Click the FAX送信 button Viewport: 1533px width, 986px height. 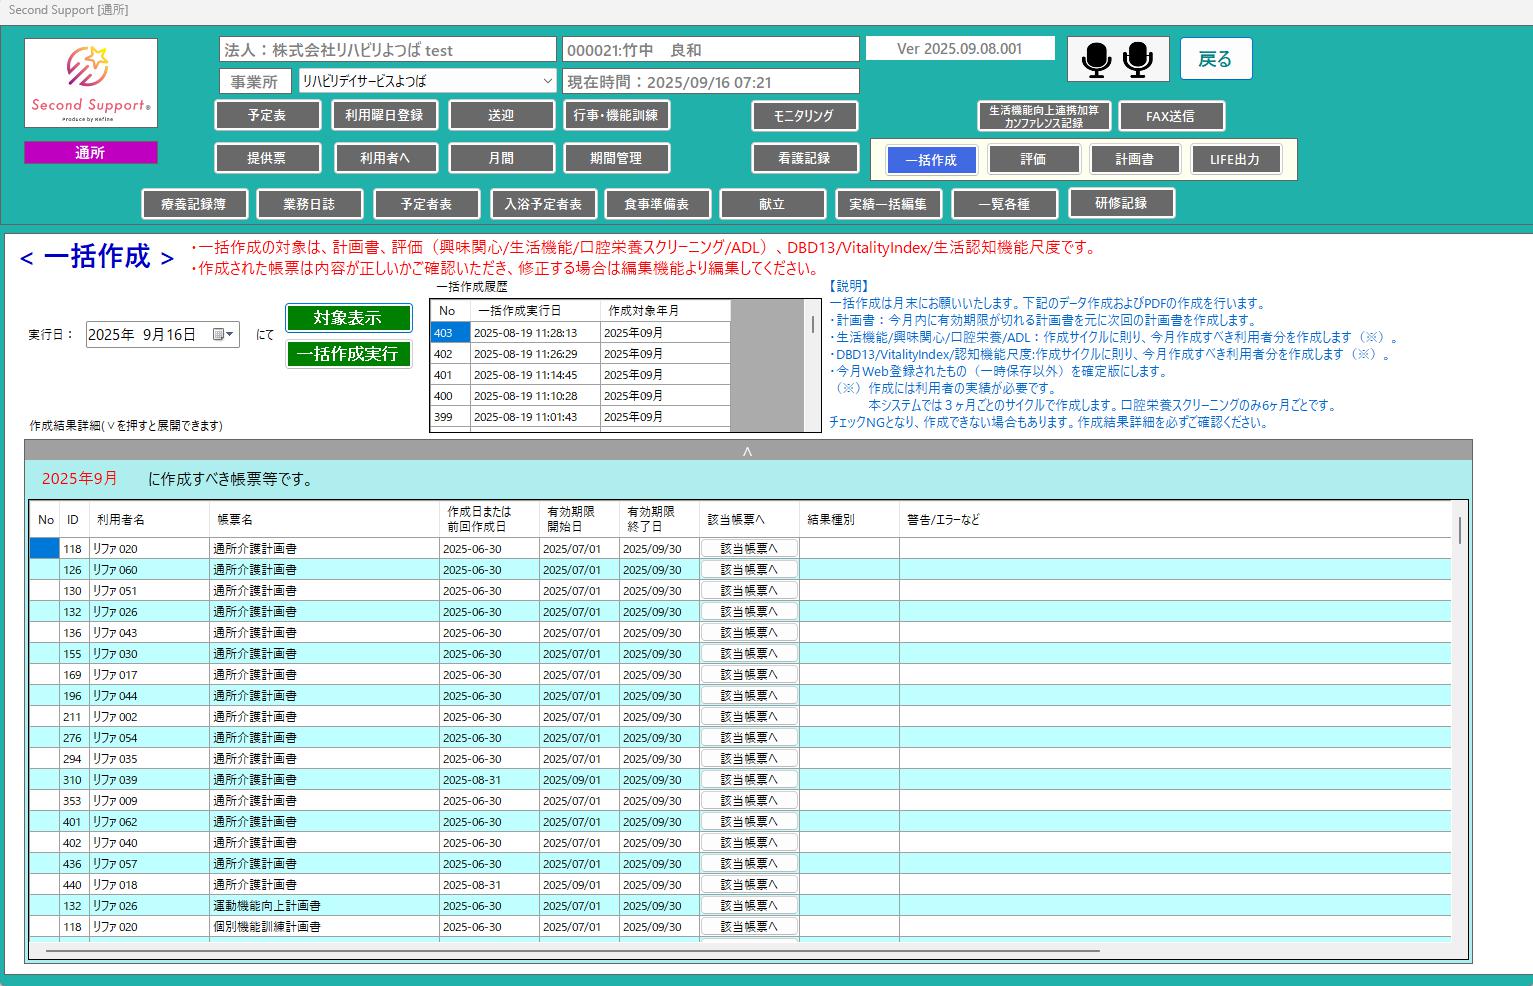[1170, 116]
